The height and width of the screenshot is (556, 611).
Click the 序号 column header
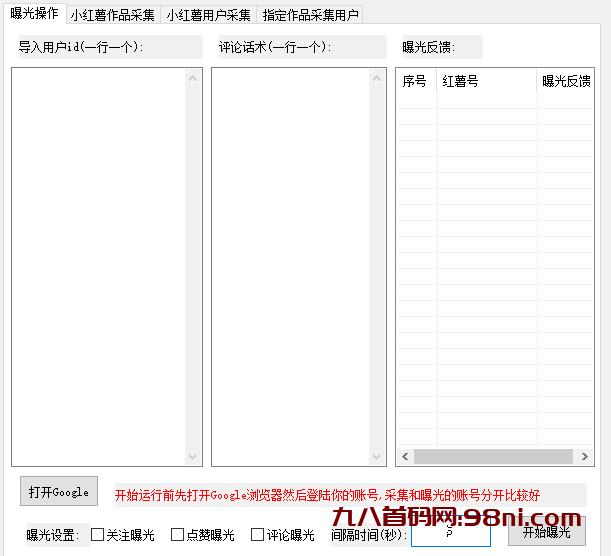click(x=415, y=81)
